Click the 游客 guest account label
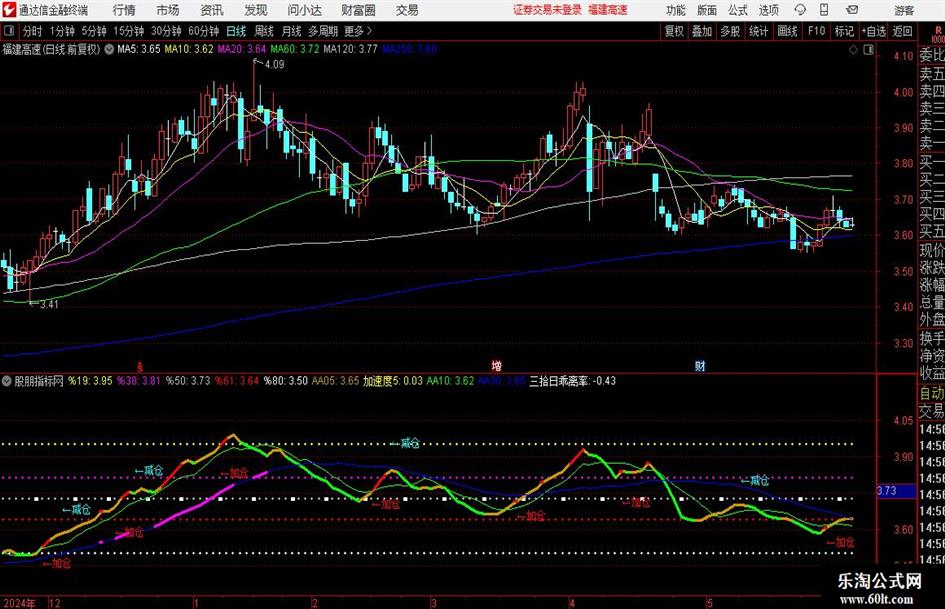 (904, 10)
